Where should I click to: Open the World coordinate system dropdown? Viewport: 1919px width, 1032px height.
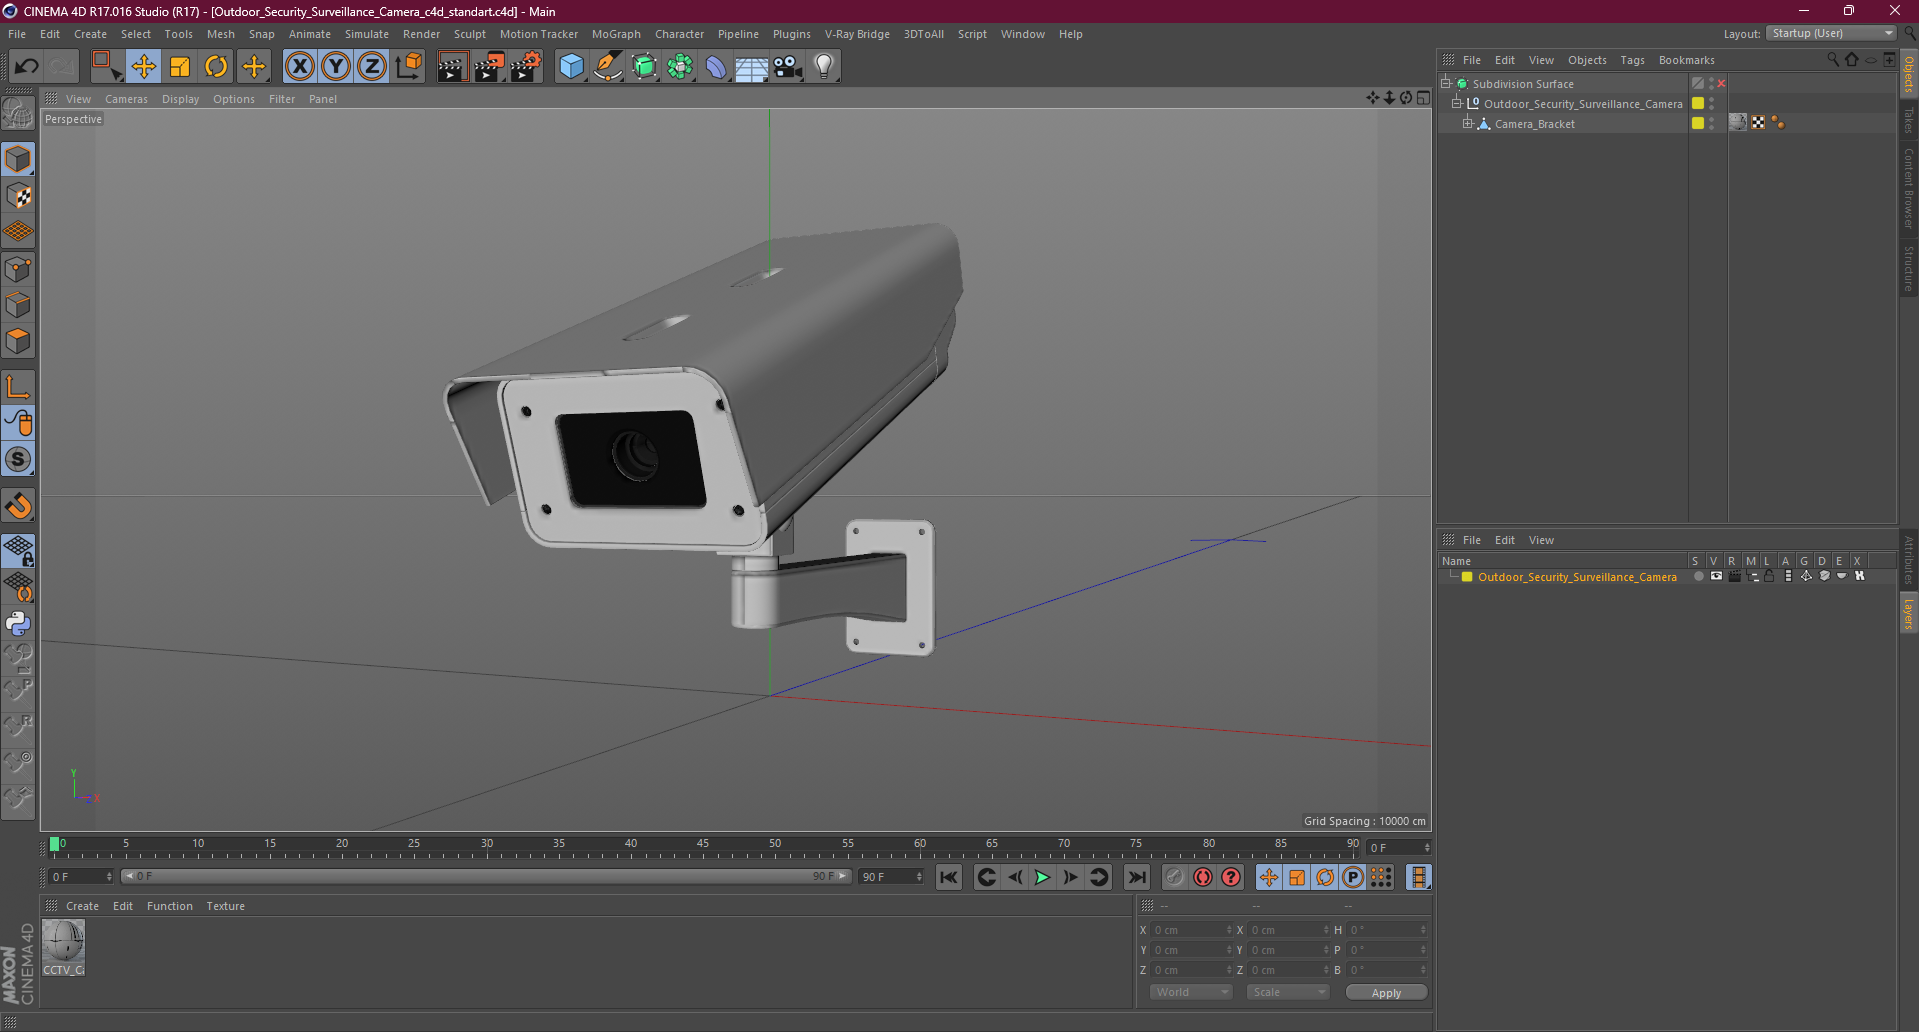pyautogui.click(x=1190, y=992)
